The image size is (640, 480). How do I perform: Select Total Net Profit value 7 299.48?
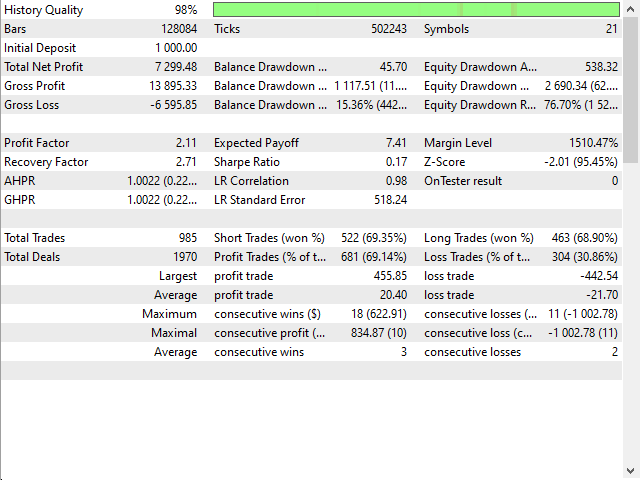[x=176, y=67]
